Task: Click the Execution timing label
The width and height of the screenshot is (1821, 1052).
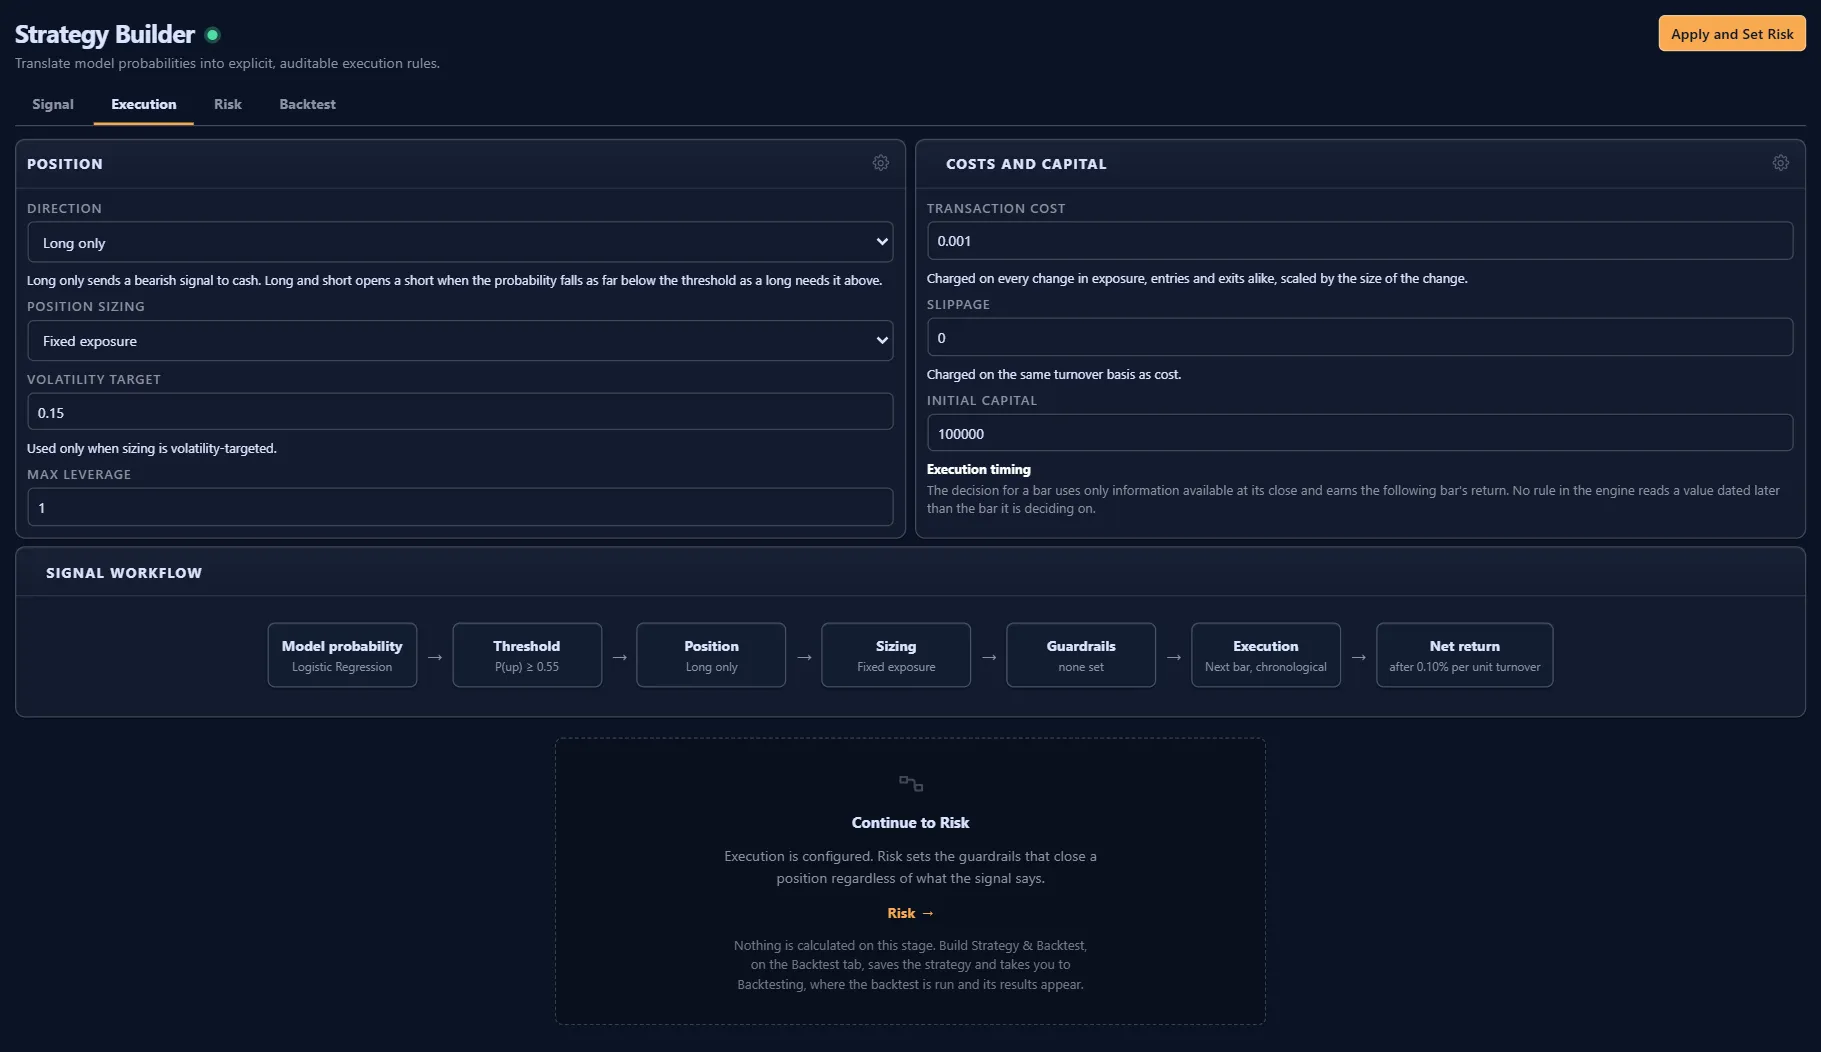Action: [978, 469]
